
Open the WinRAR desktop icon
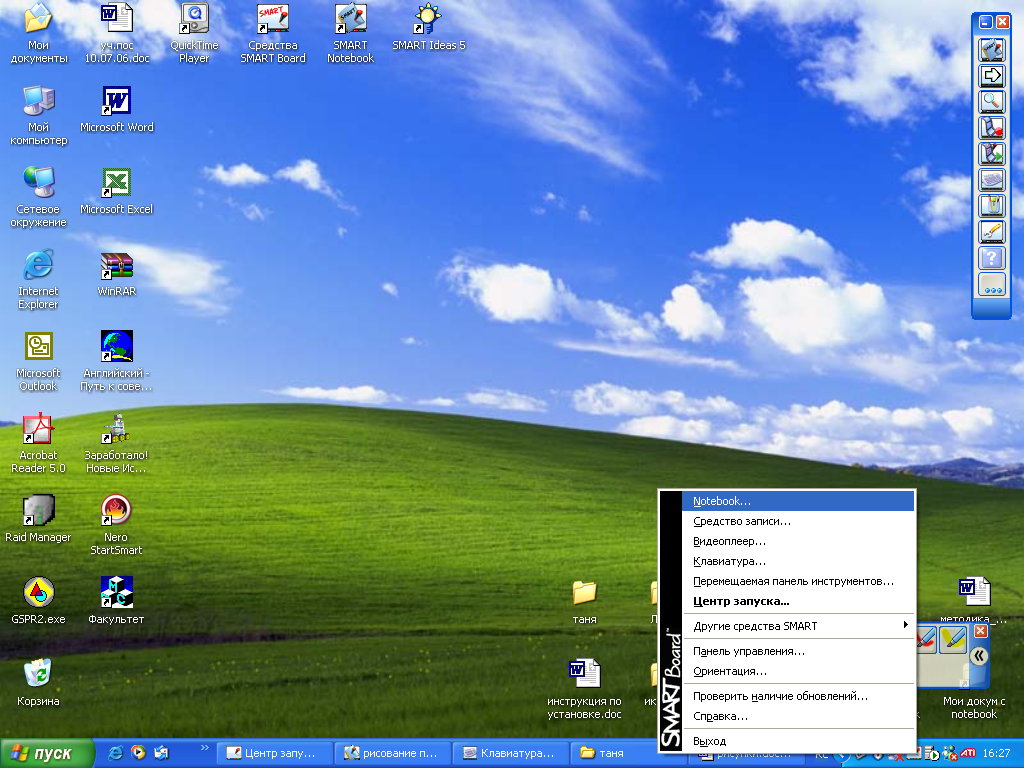pos(117,274)
